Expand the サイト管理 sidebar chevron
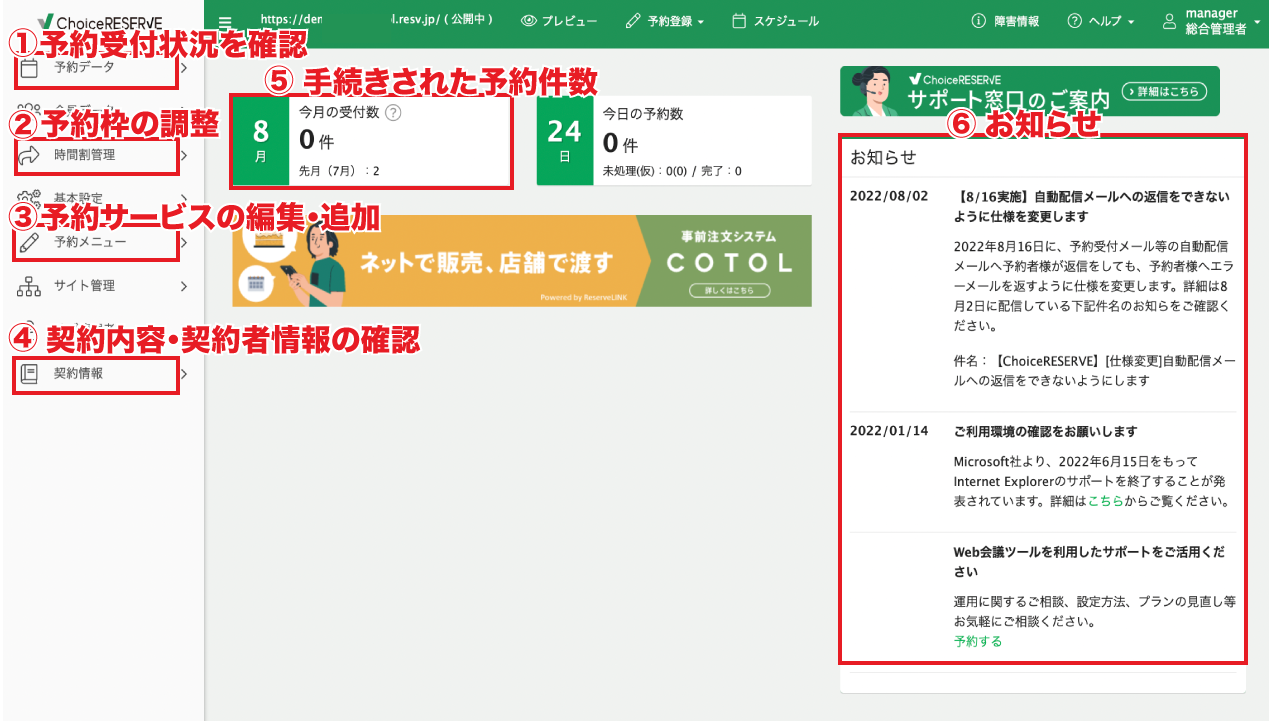Viewport: 1276px width, 721px height. pyautogui.click(x=184, y=287)
